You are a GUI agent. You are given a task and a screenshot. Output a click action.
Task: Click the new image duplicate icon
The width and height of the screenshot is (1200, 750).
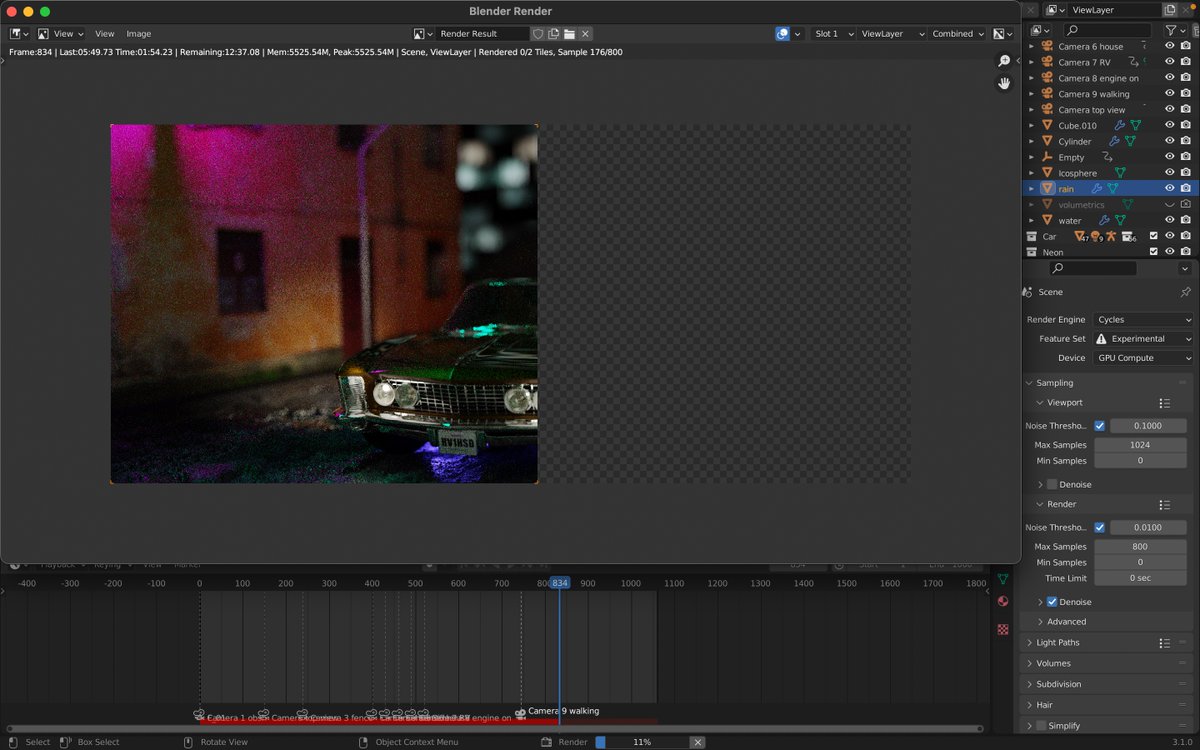pos(554,34)
